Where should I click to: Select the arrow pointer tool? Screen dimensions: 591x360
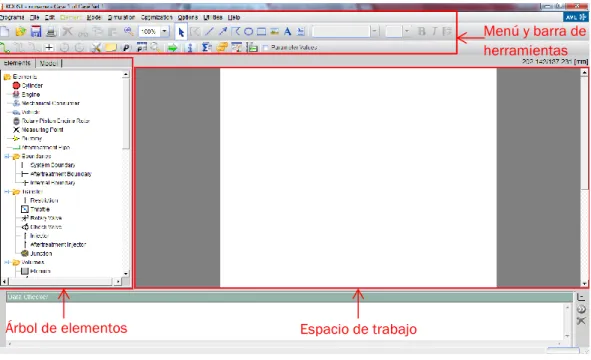(181, 32)
